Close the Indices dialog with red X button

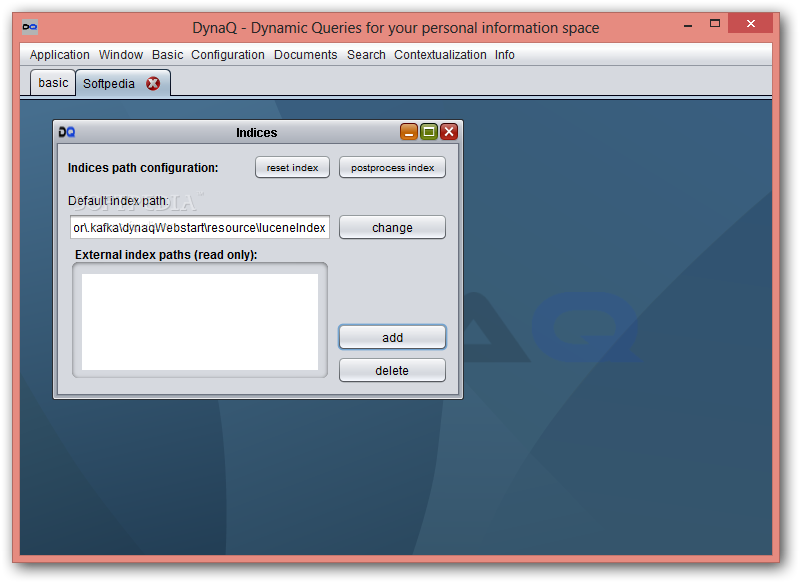pos(449,132)
